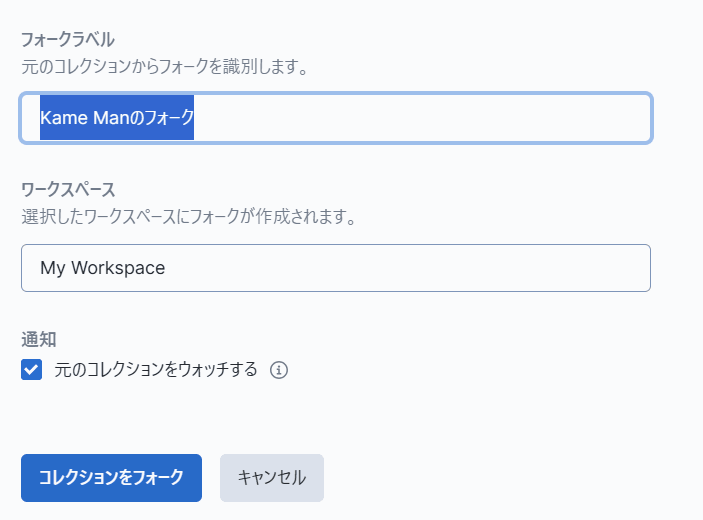Click the 元のコレクションからフォークを識別します description
703x520 pixels.
coord(165,67)
